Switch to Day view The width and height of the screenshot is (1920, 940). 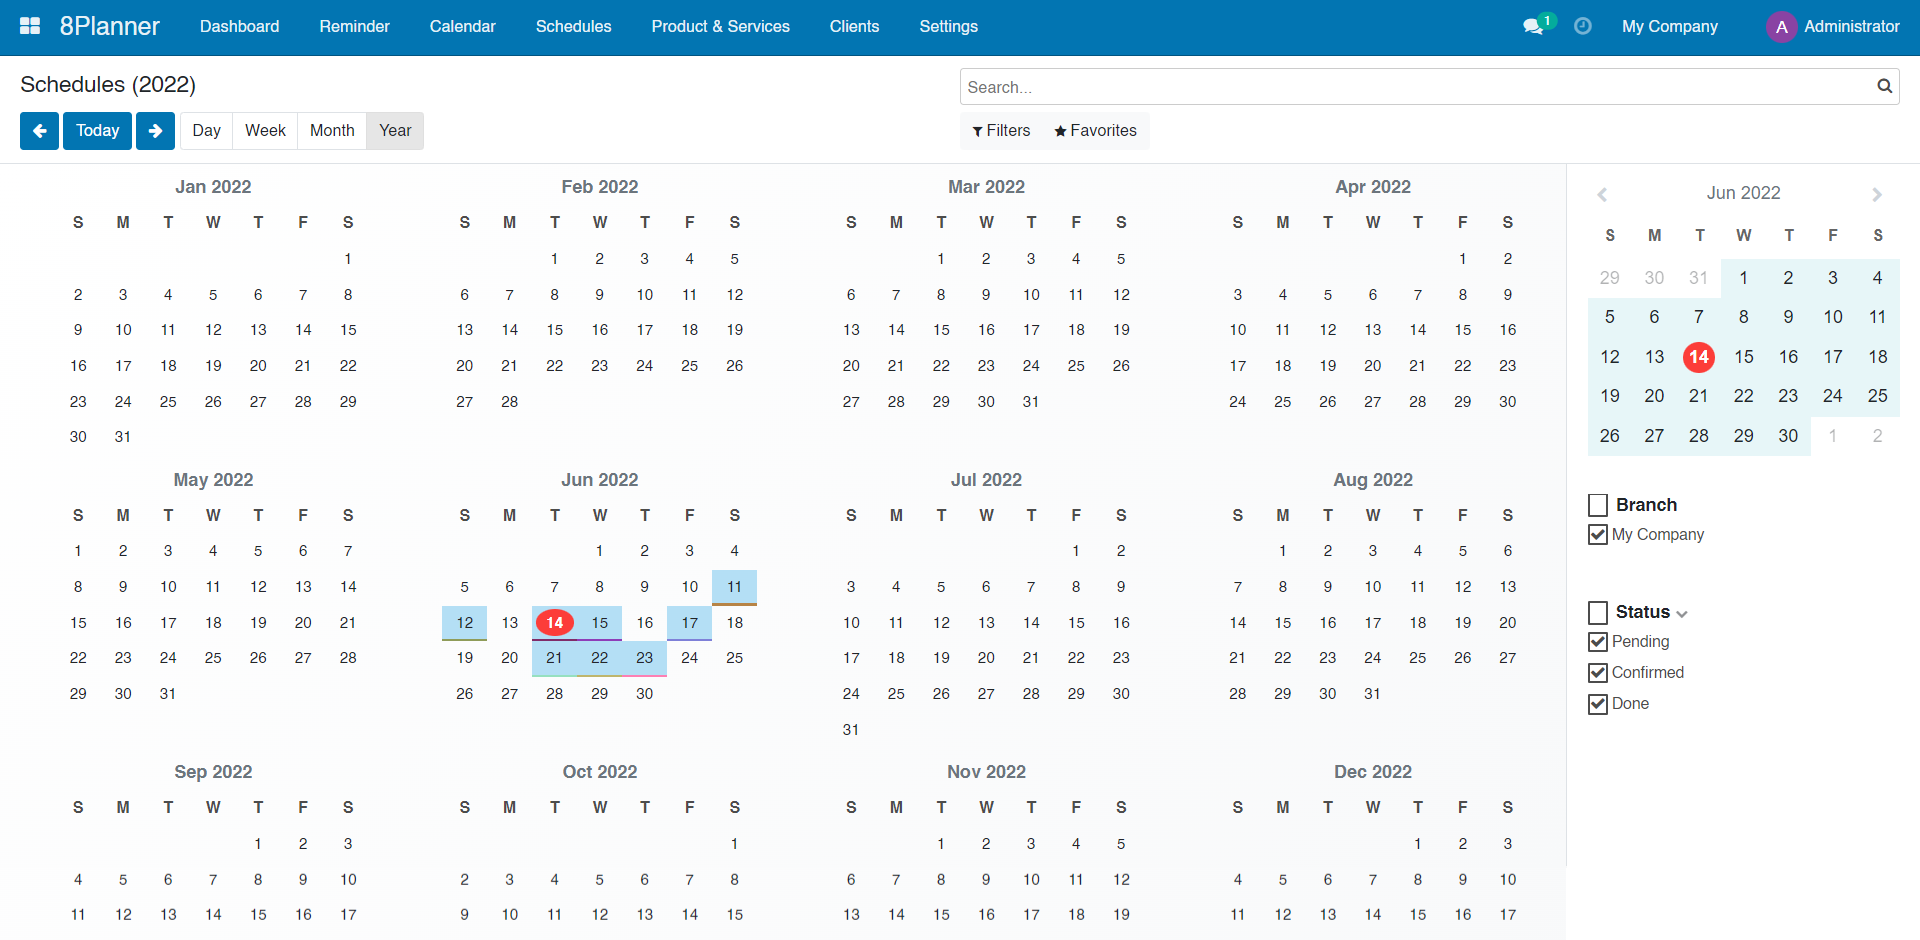[x=207, y=131]
